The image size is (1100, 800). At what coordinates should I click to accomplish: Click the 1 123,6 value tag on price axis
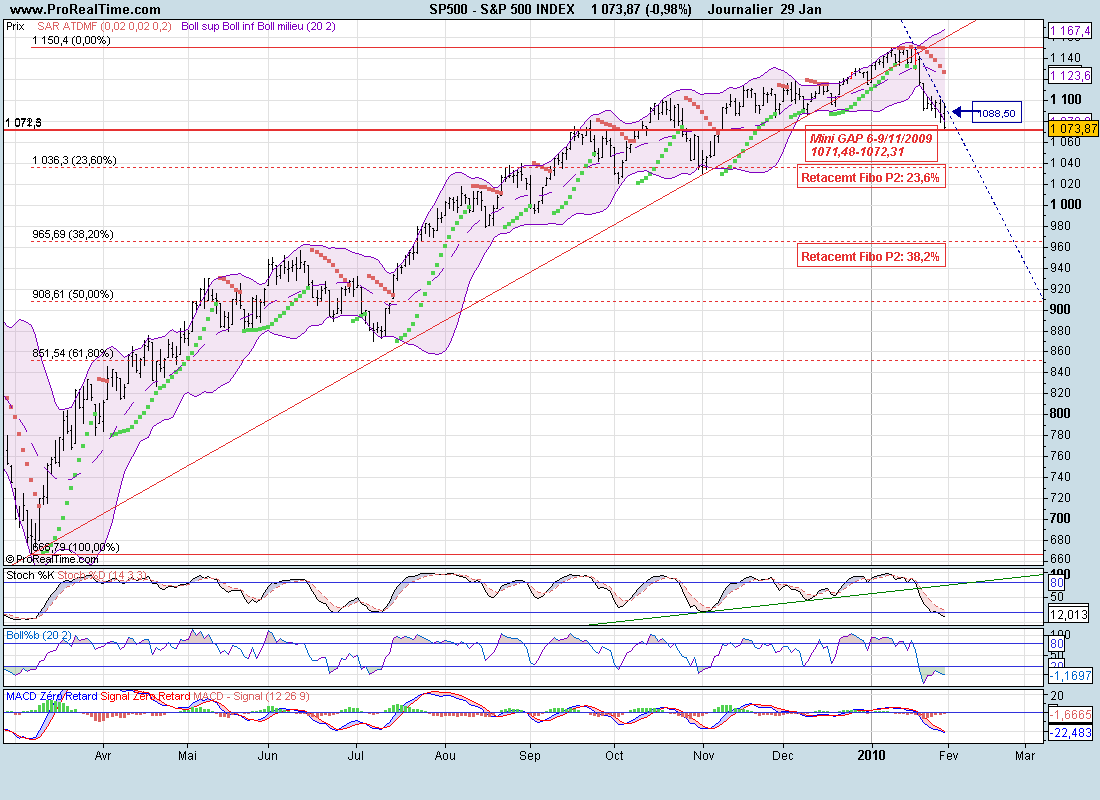click(1070, 75)
